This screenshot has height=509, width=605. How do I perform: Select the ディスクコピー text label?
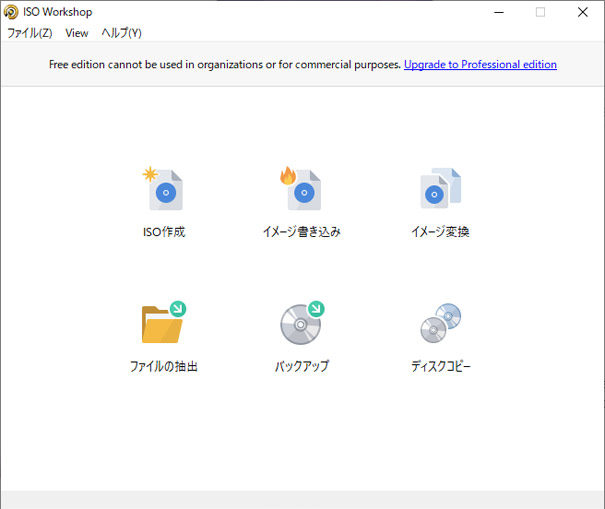pos(440,366)
